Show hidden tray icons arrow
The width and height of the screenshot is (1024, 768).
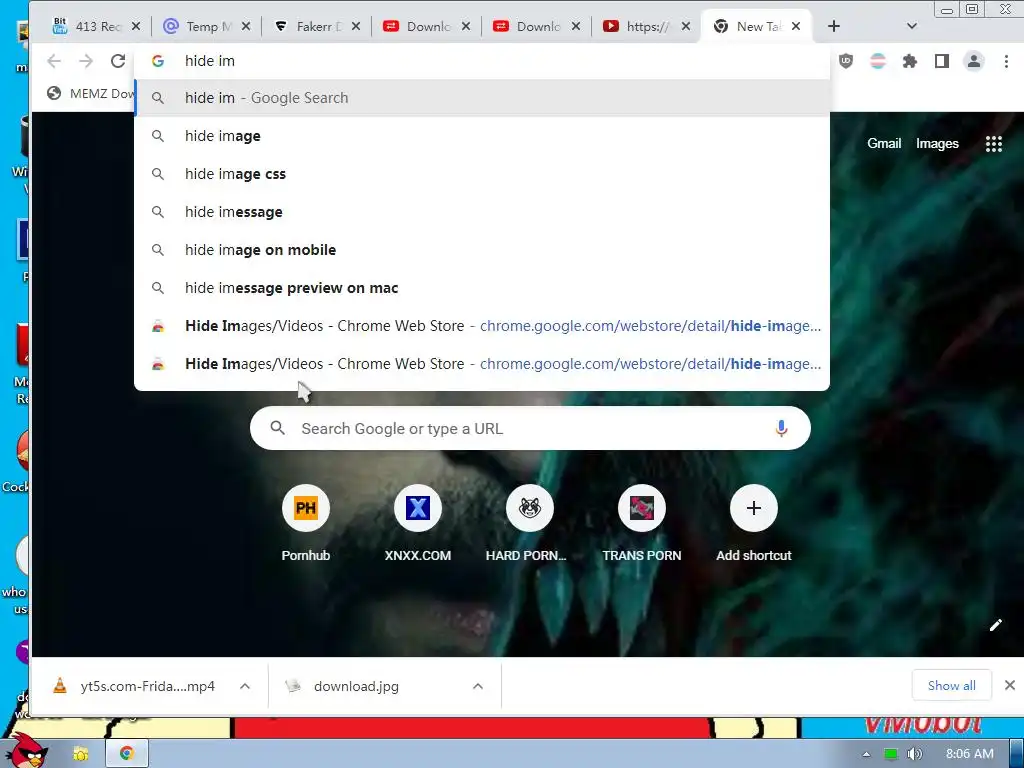coord(866,754)
